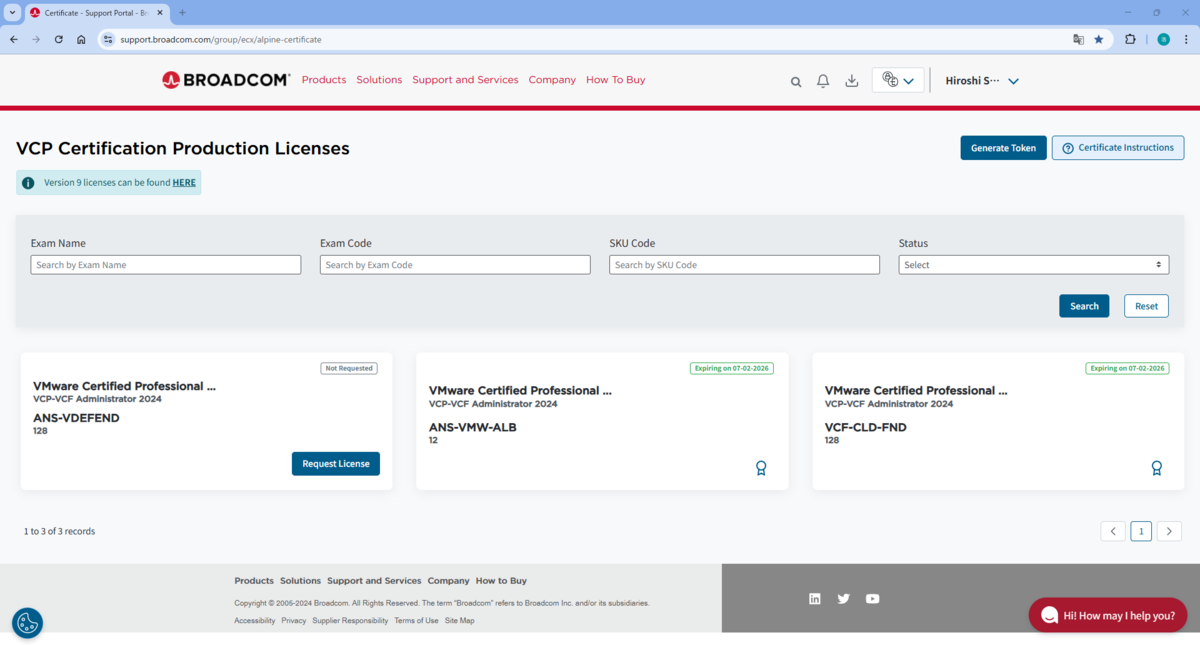The width and height of the screenshot is (1200, 645).
Task: Open How To Buy header menu
Action: pos(615,80)
